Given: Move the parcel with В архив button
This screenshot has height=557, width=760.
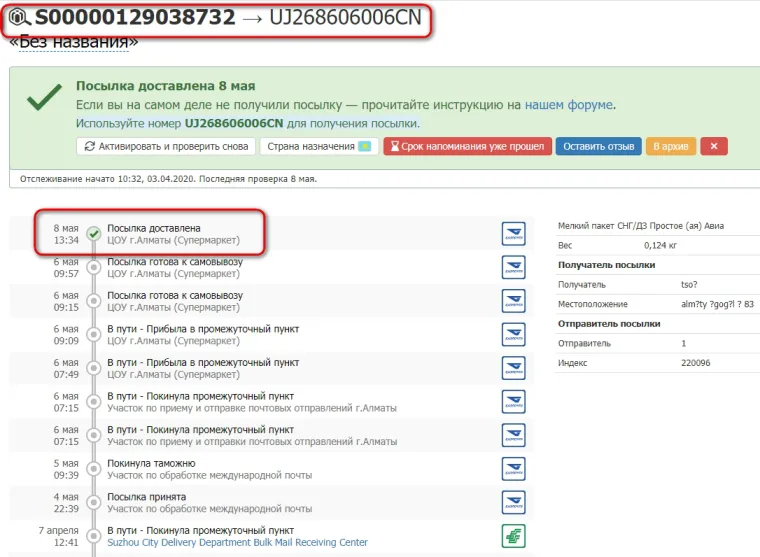Looking at the screenshot, I should pos(671,146).
